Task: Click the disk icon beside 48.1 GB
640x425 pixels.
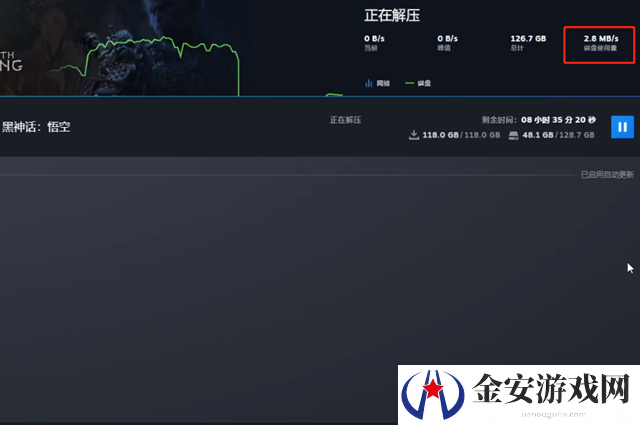Action: [513, 136]
